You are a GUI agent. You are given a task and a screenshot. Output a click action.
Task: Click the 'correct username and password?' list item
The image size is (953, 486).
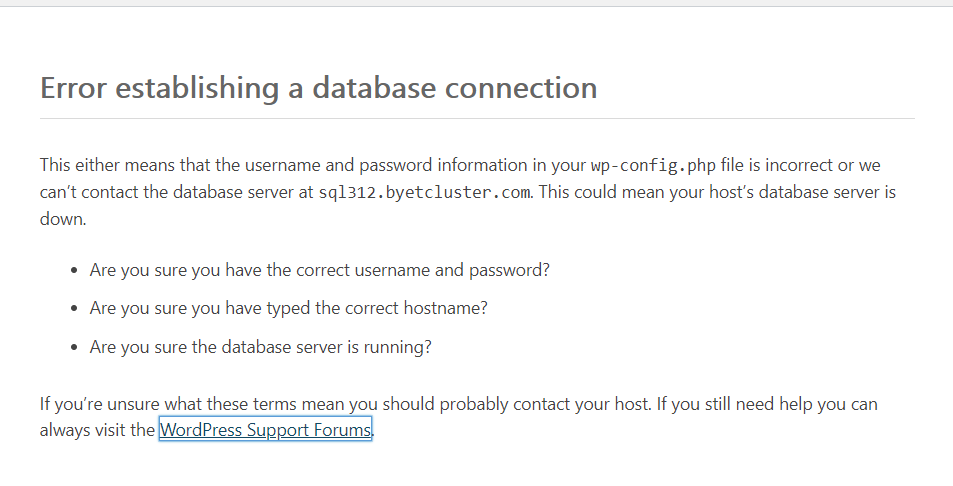pos(320,270)
